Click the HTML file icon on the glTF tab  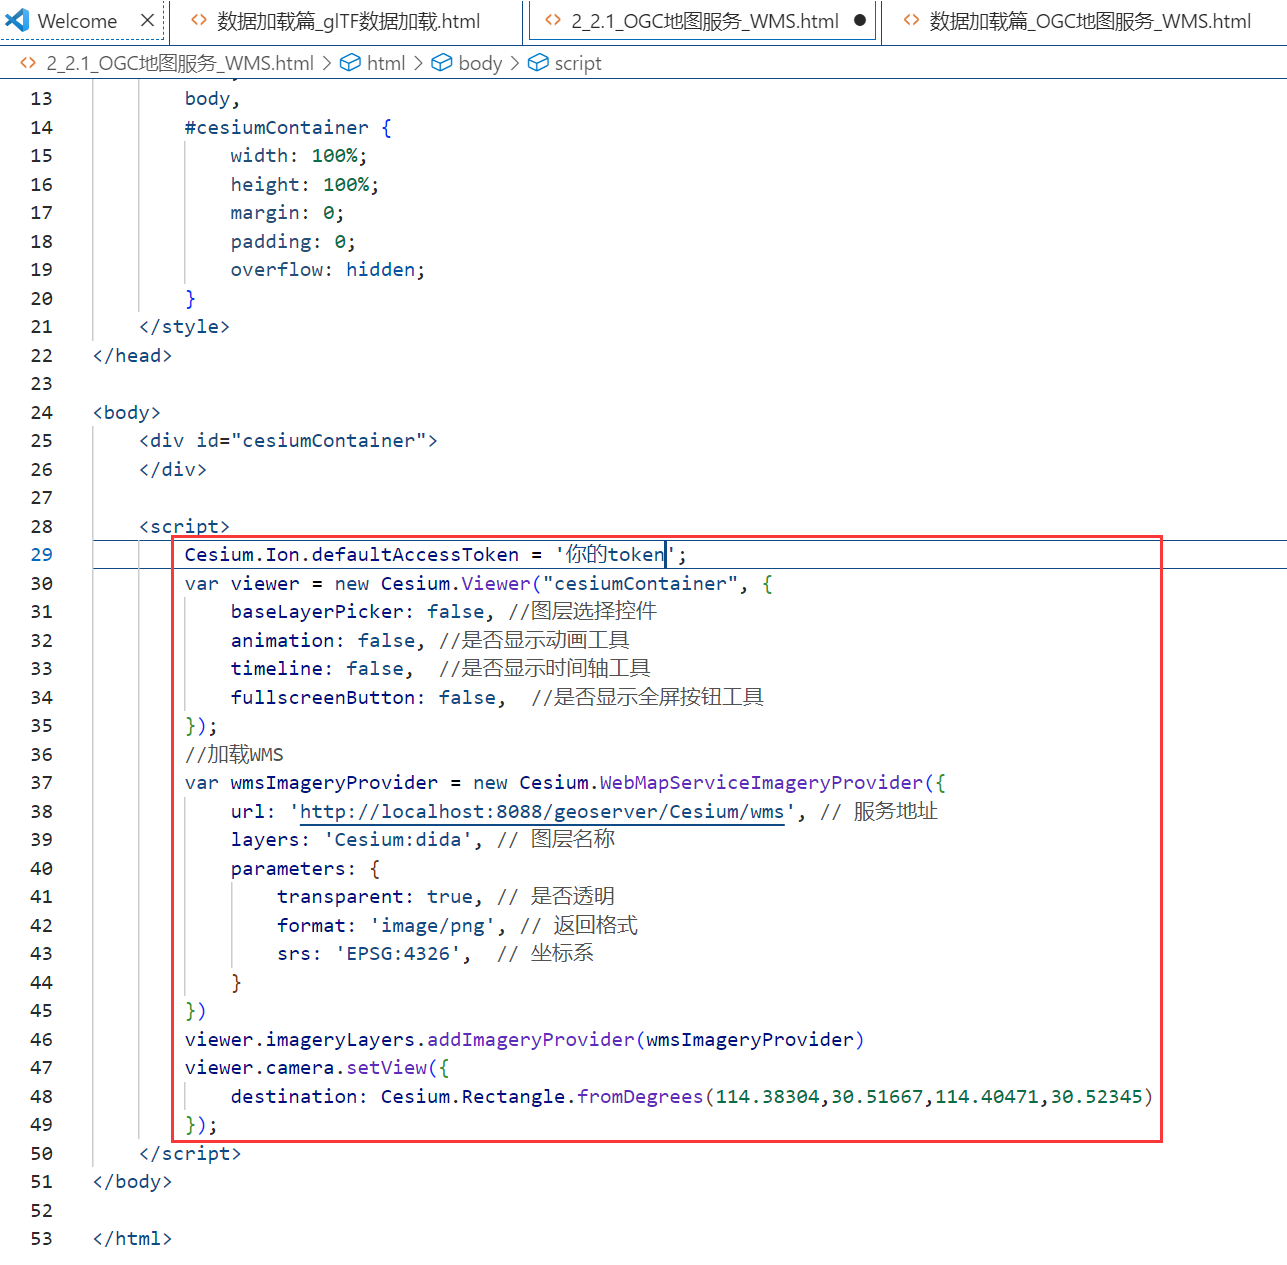click(199, 20)
